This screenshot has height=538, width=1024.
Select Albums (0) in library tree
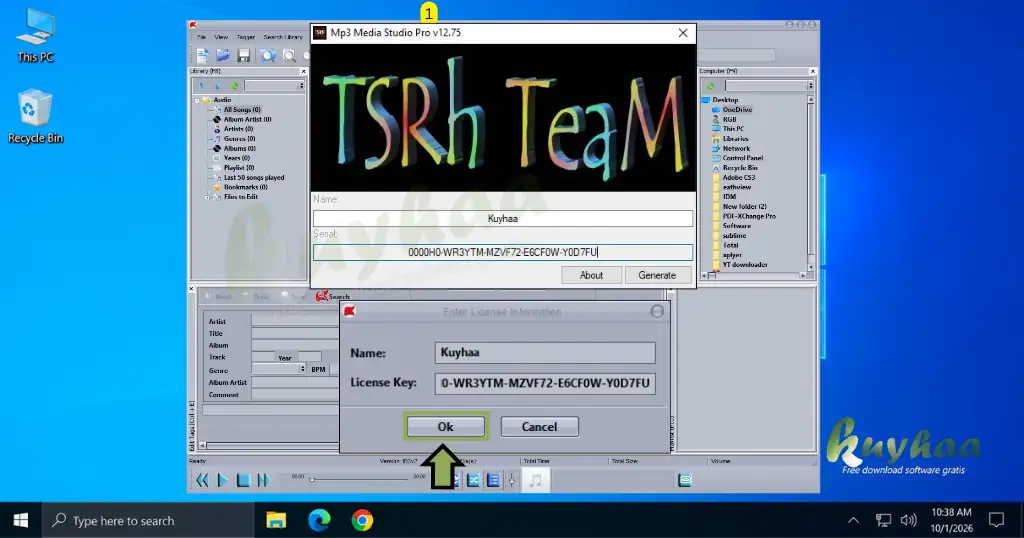pyautogui.click(x=240, y=148)
